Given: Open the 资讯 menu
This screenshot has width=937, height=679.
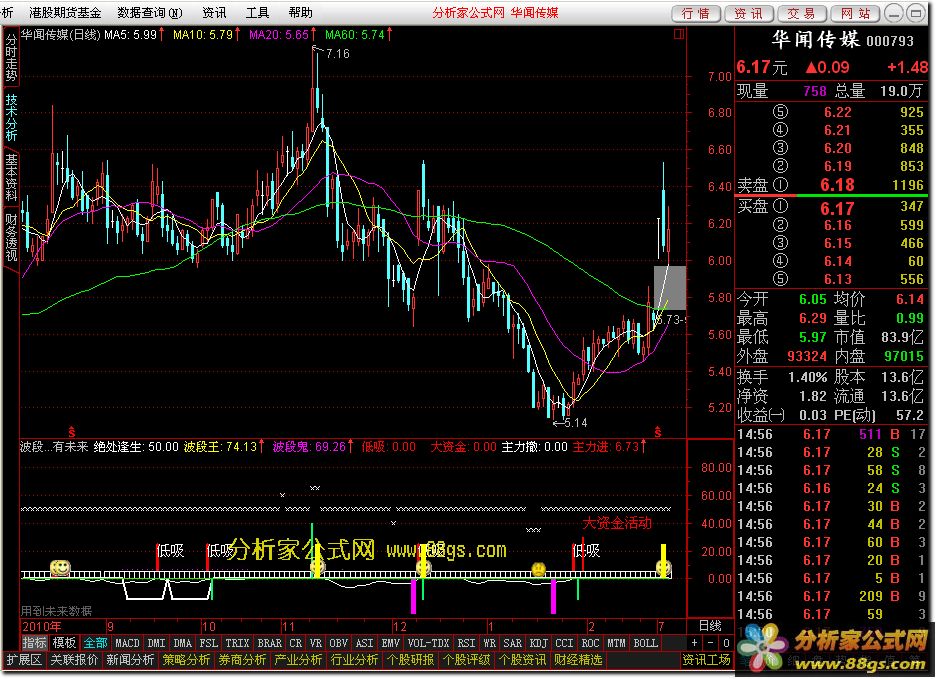Looking at the screenshot, I should pyautogui.click(x=214, y=13).
